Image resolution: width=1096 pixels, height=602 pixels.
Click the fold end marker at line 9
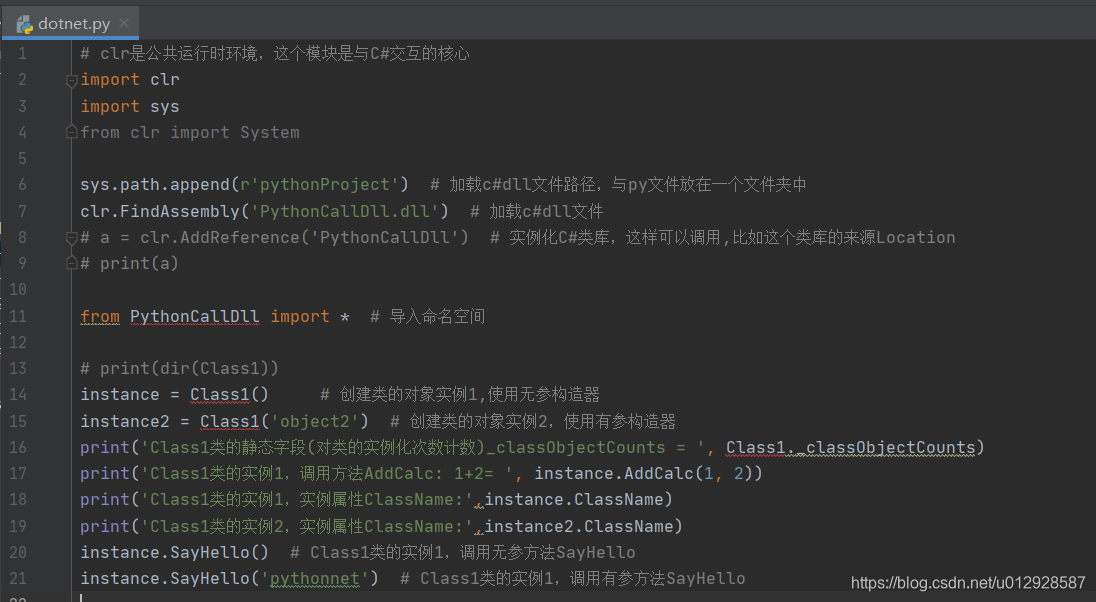point(70,263)
